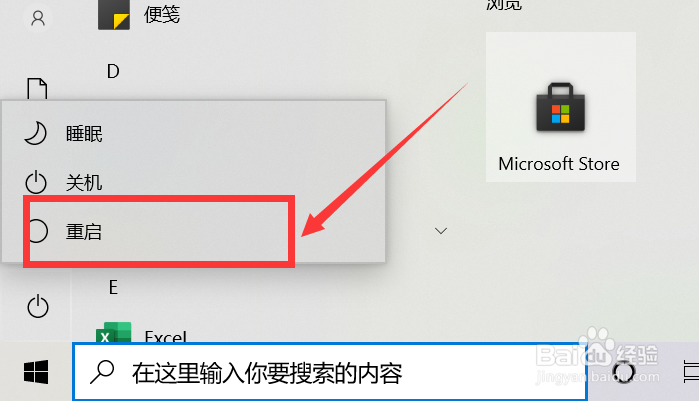Click the 便笺 app label
The height and width of the screenshot is (401, 699).
[162, 14]
